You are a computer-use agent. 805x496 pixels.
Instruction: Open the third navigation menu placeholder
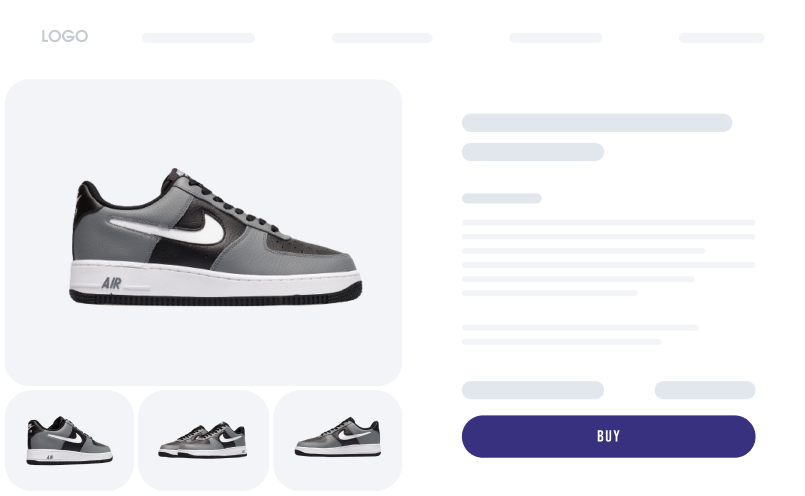point(555,38)
